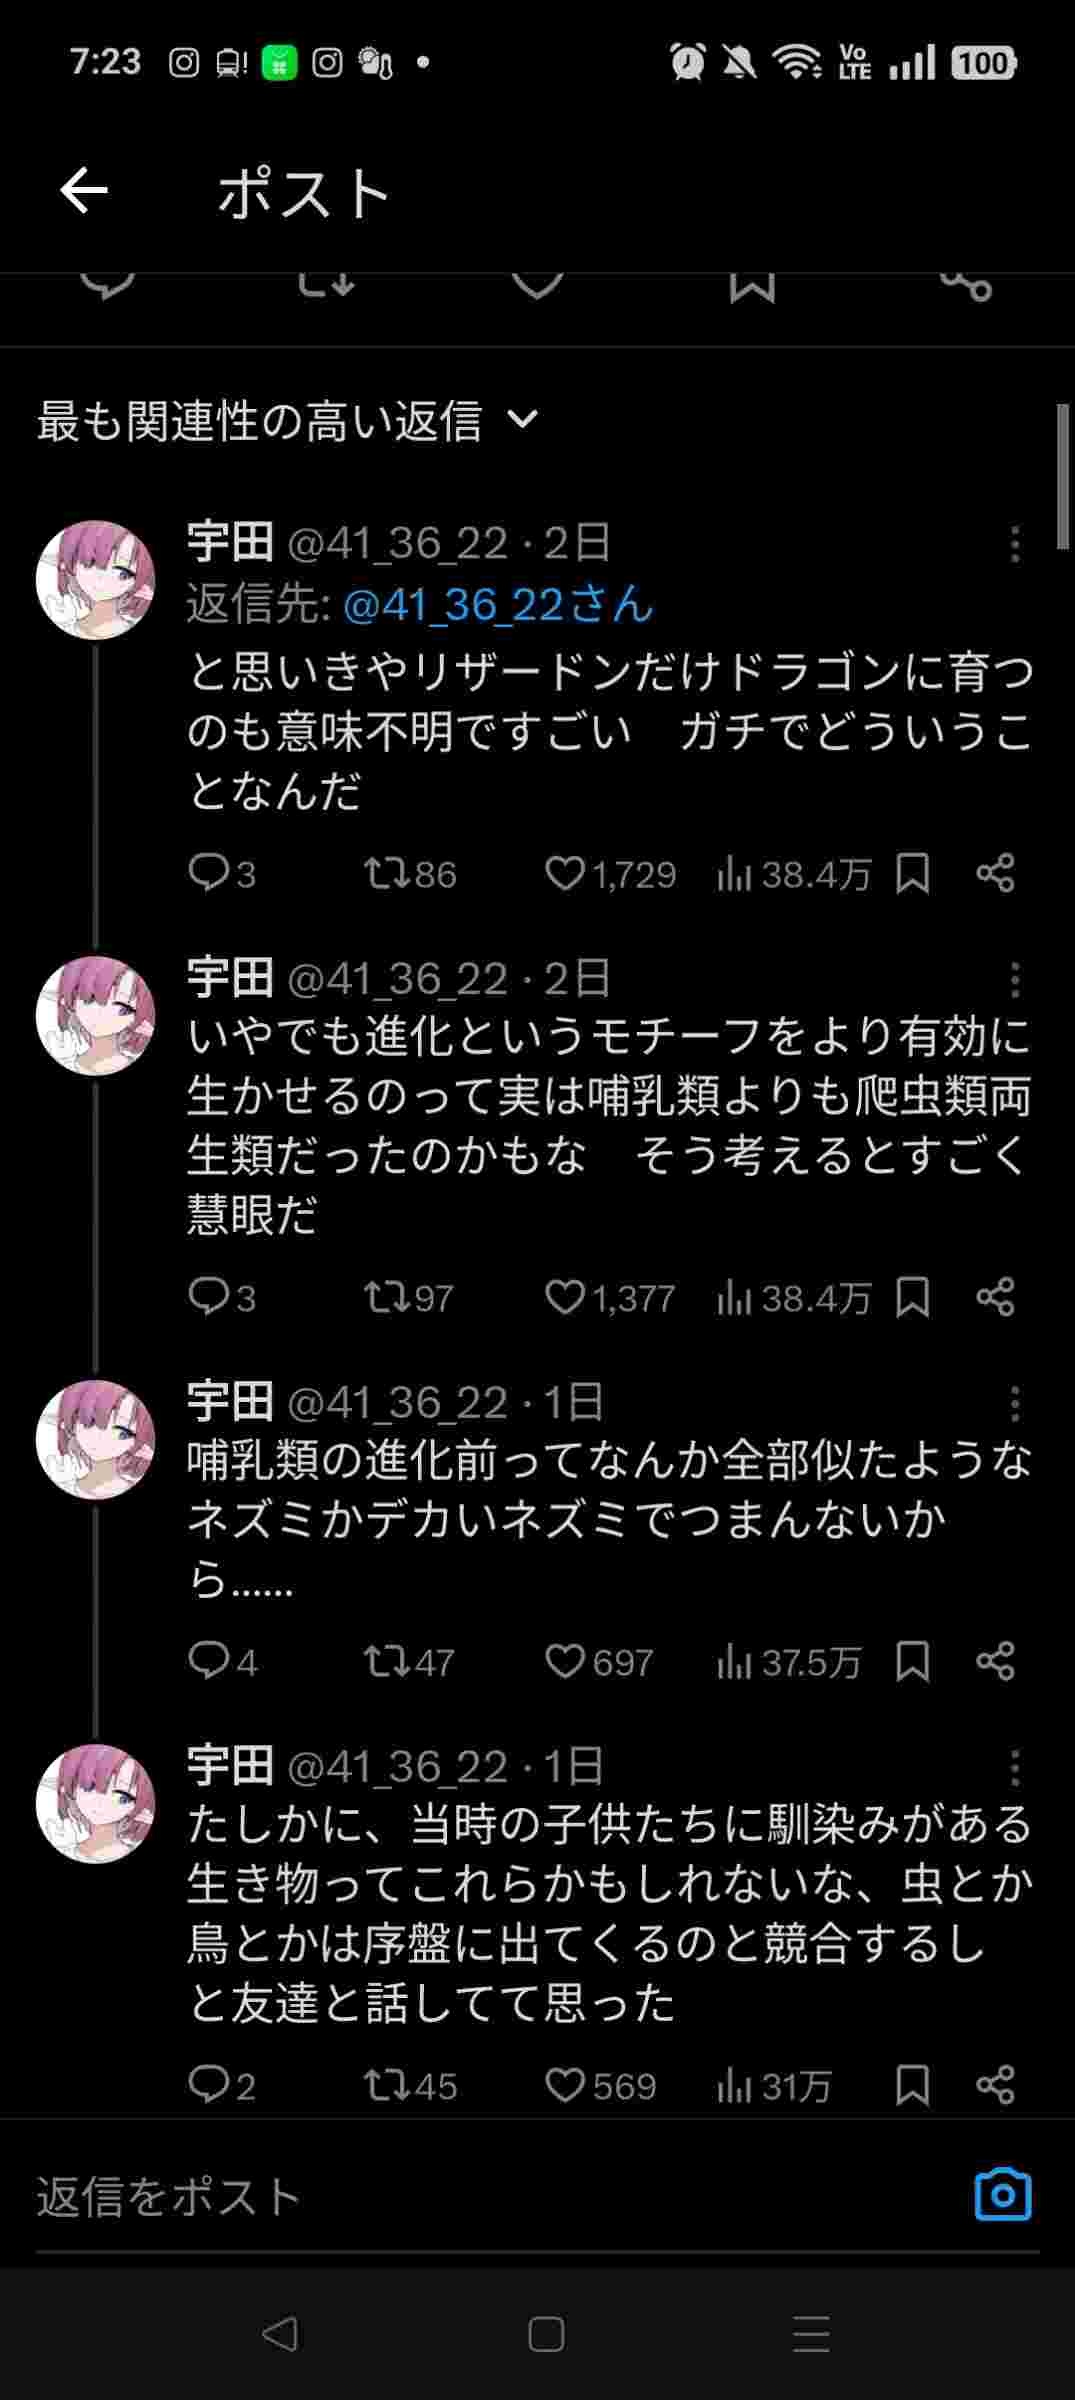Open the Android recent apps button
The width and height of the screenshot is (1075, 2400).
coord(811,2334)
